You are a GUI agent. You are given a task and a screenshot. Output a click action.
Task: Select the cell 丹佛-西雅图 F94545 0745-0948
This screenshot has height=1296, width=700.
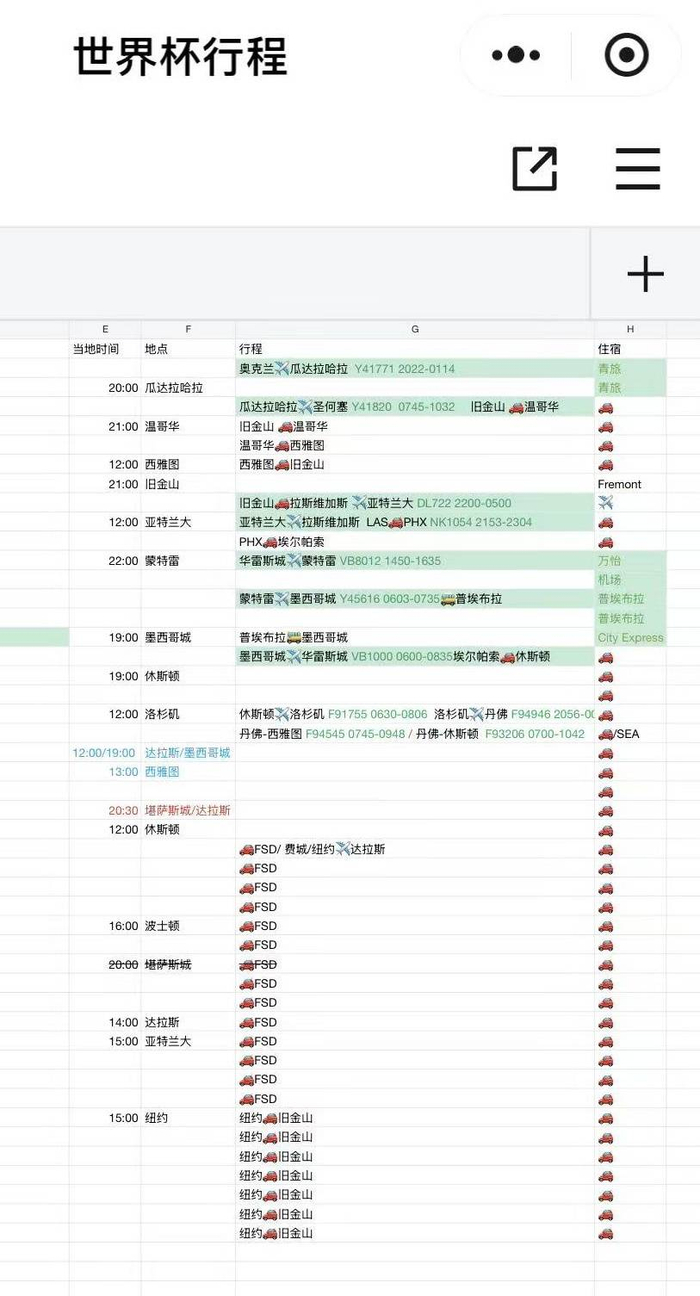[x=415, y=734]
